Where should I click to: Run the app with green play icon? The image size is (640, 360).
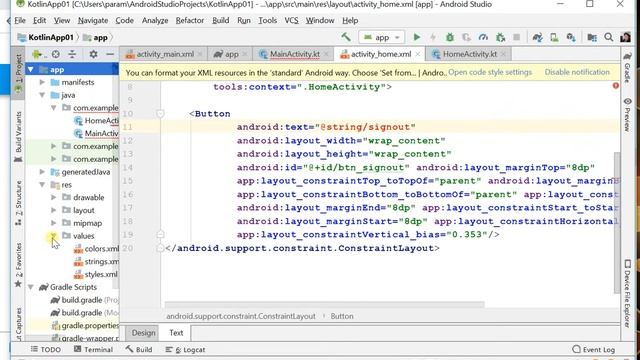[x=416, y=37]
